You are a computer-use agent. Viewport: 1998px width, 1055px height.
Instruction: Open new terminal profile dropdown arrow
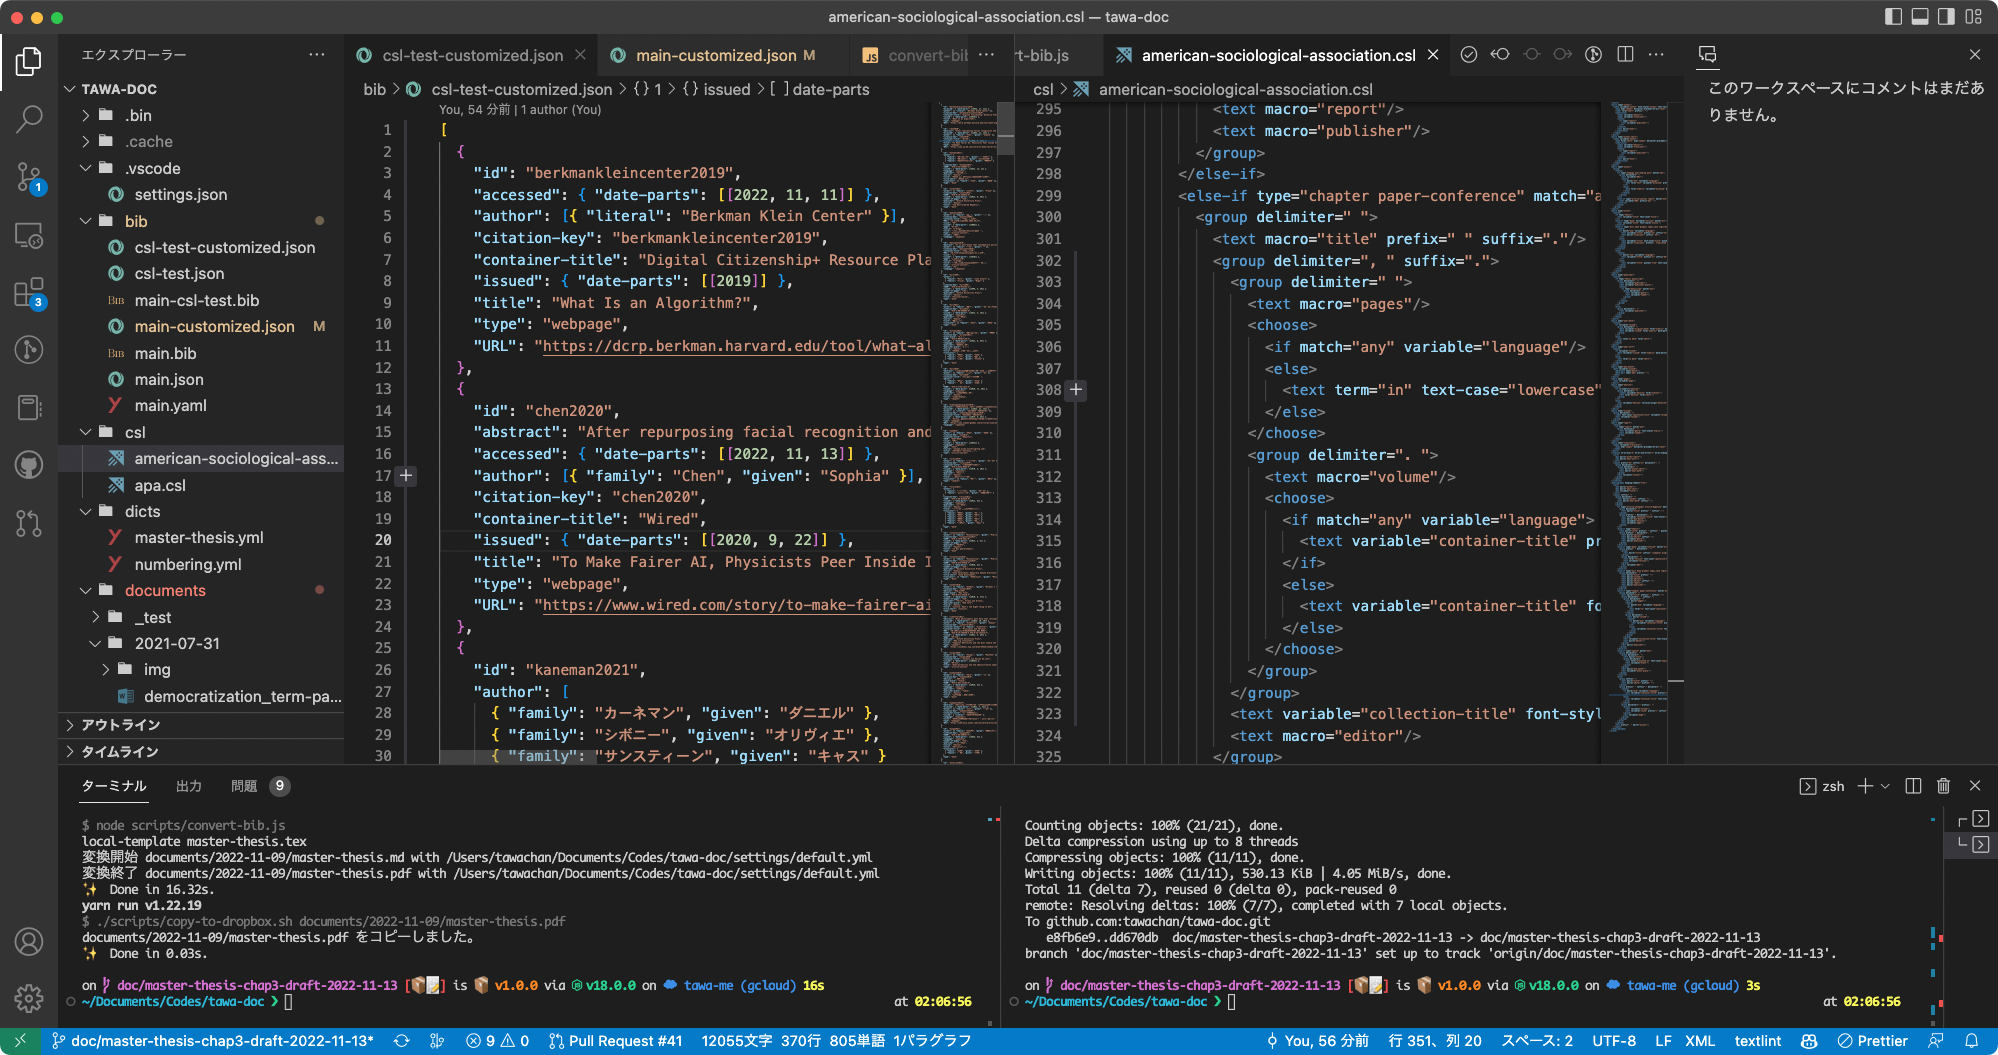(1886, 786)
